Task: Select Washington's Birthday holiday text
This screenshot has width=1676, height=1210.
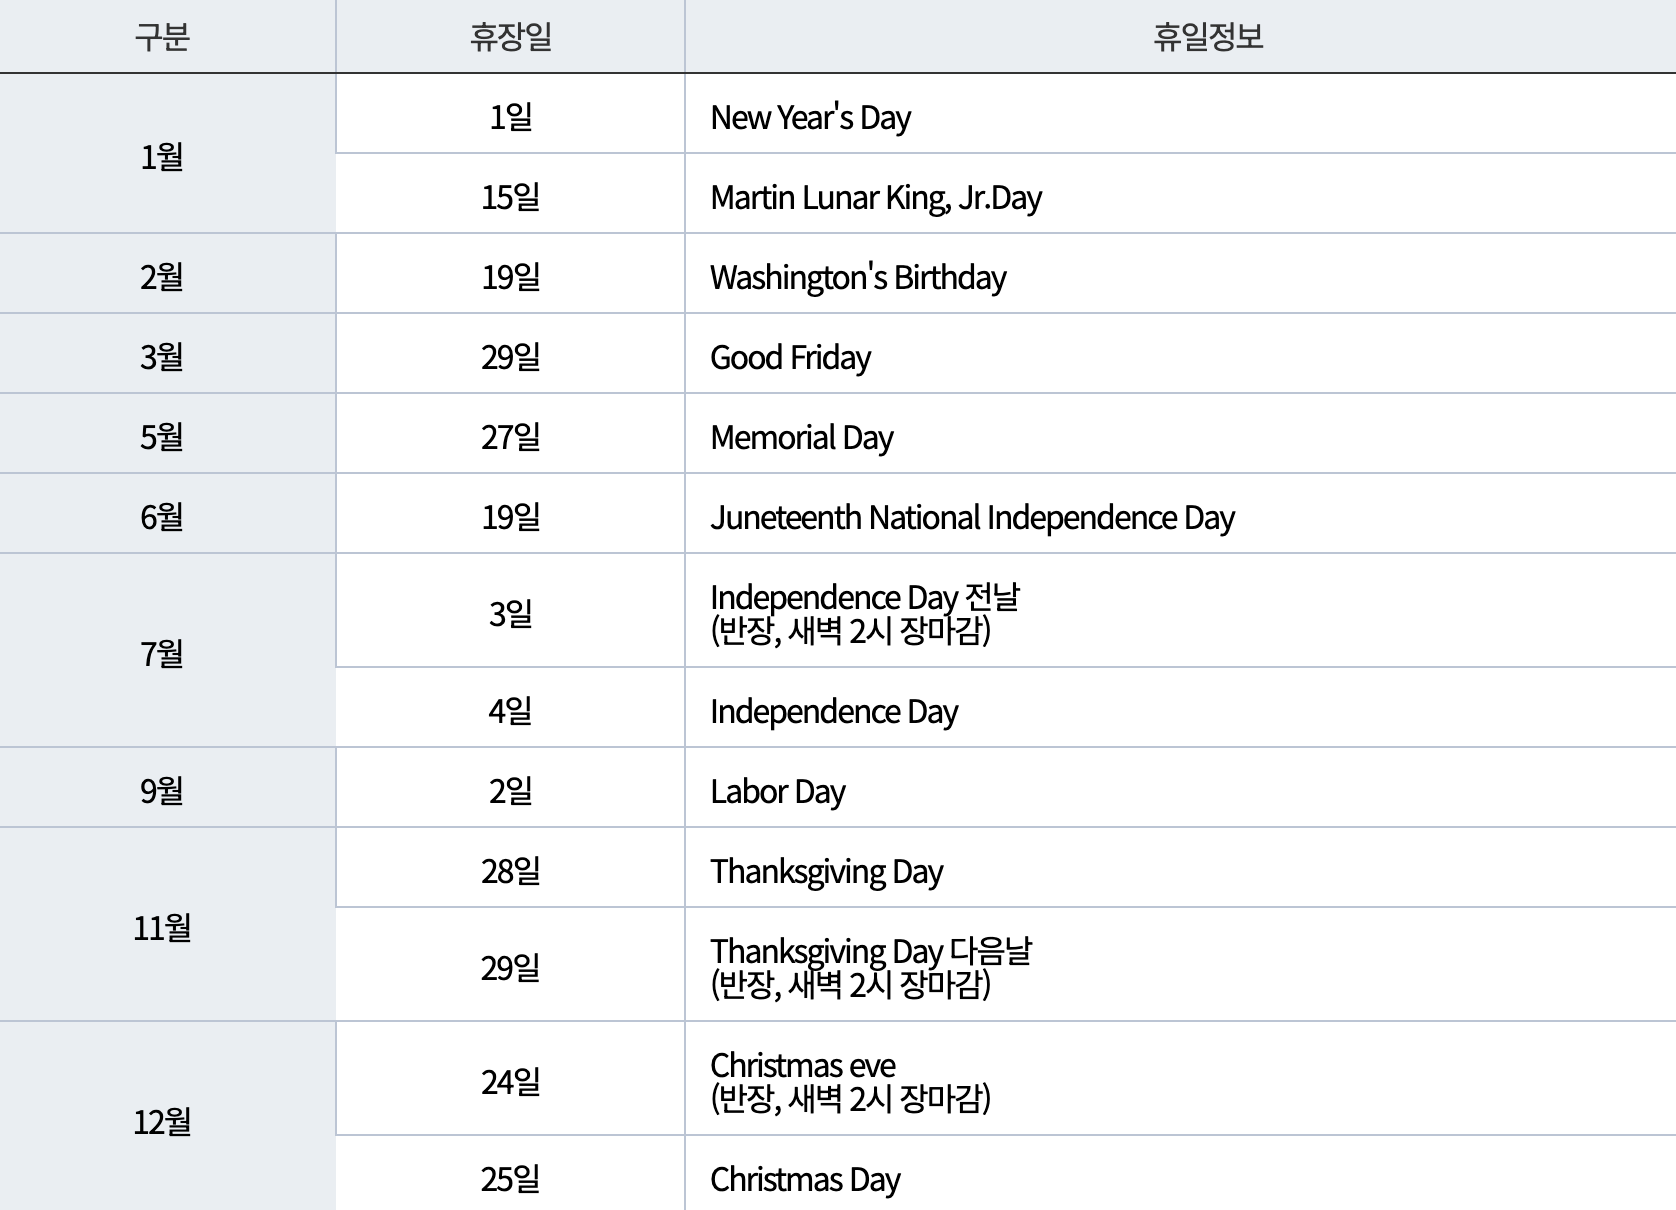Action: tap(860, 277)
